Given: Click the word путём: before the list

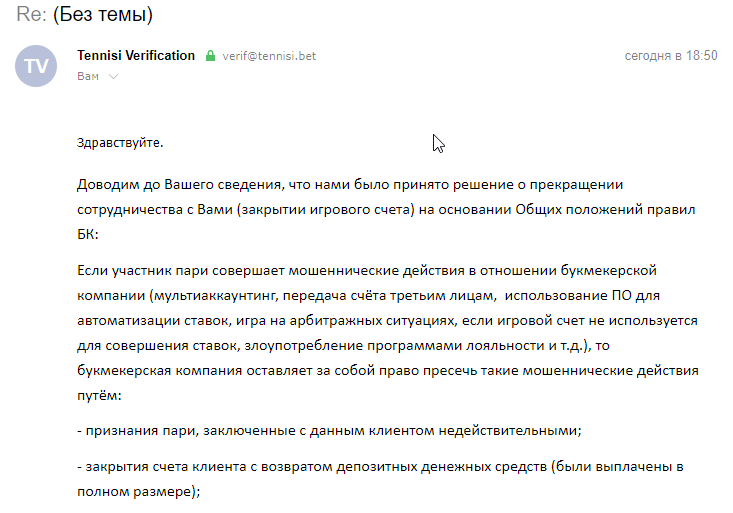Looking at the screenshot, I should point(99,396).
